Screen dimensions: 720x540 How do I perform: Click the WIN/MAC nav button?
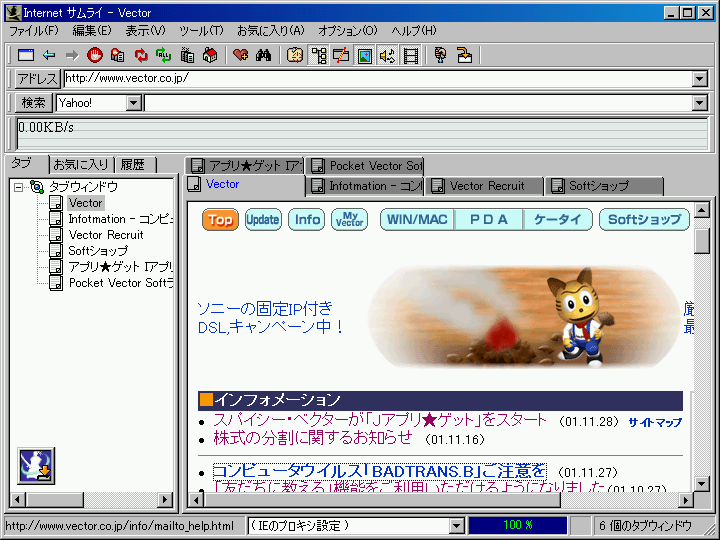(417, 220)
